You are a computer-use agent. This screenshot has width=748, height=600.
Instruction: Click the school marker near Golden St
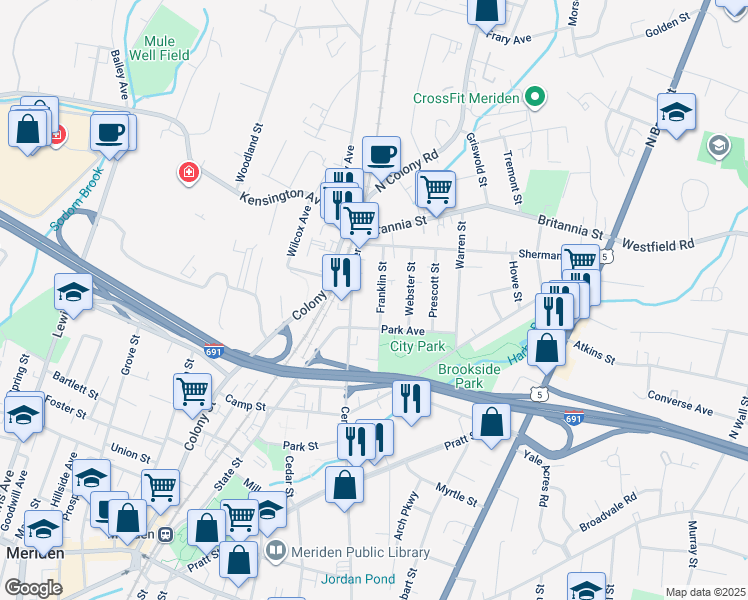(x=676, y=114)
